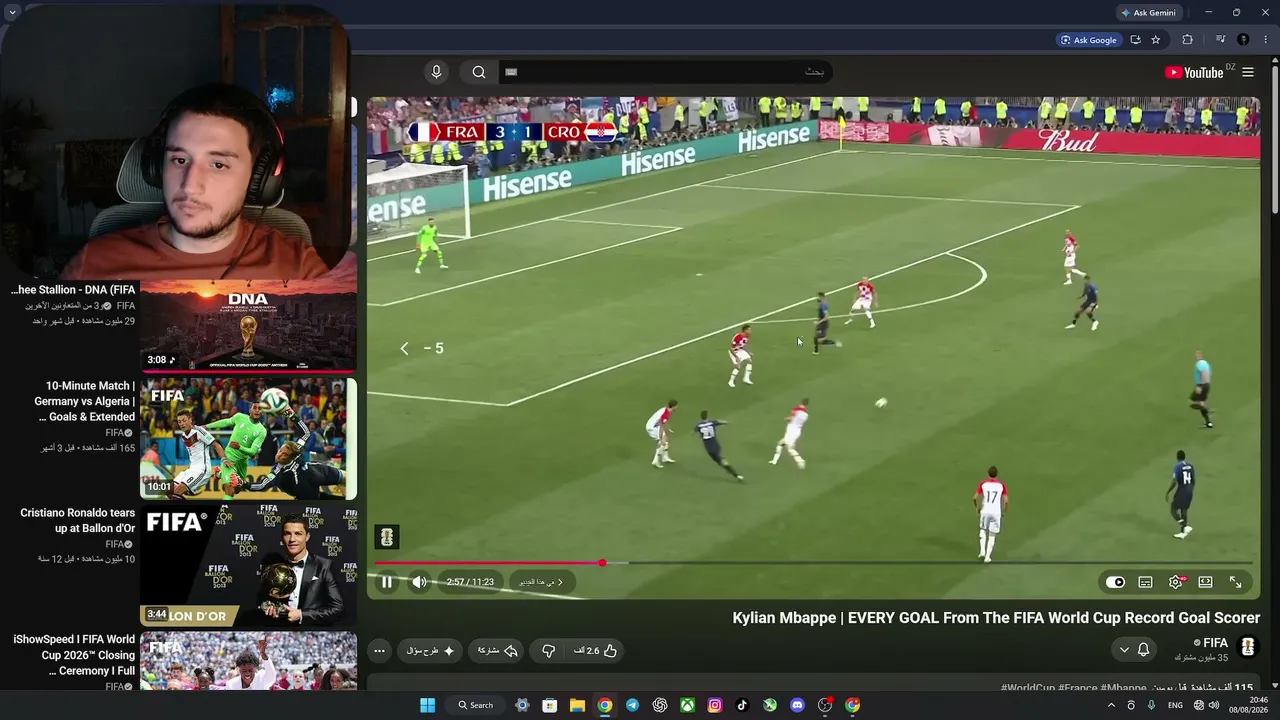1280x720 pixels.
Task: Open ChatGPT app in the taskbar
Action: pyautogui.click(x=660, y=705)
